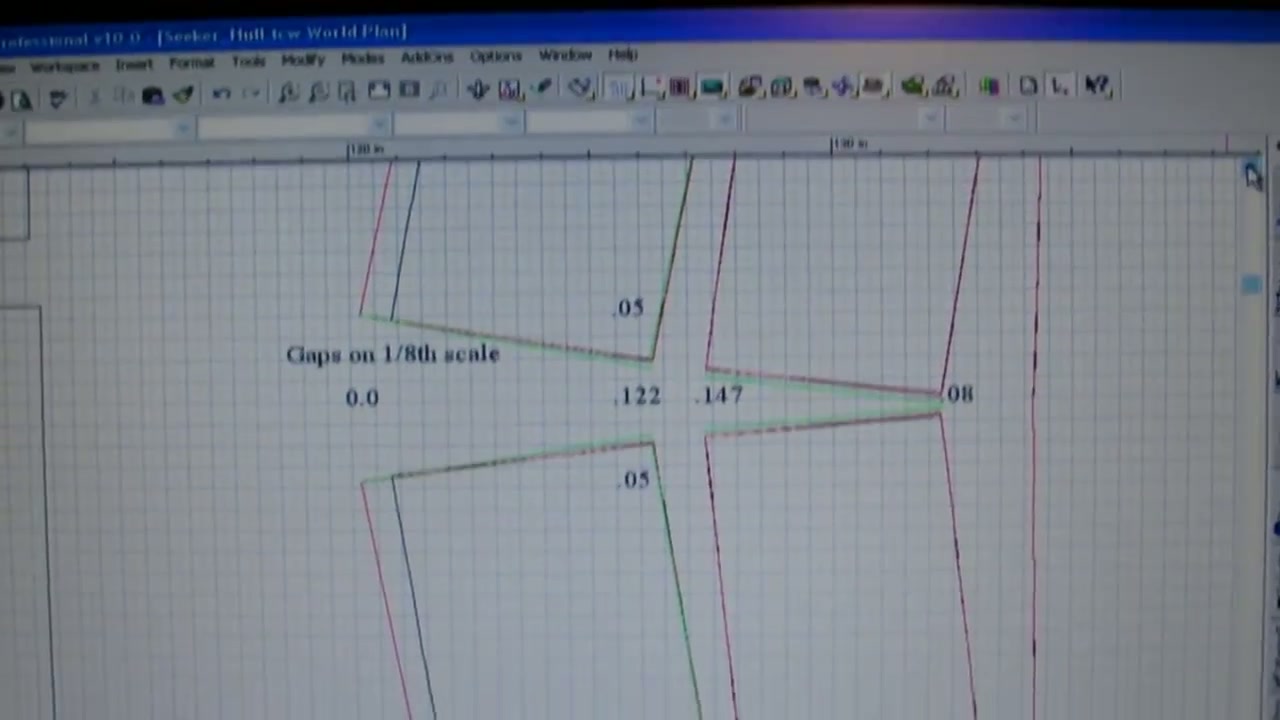Open the Tools menu
The width and height of the screenshot is (1280, 720).
tap(248, 61)
